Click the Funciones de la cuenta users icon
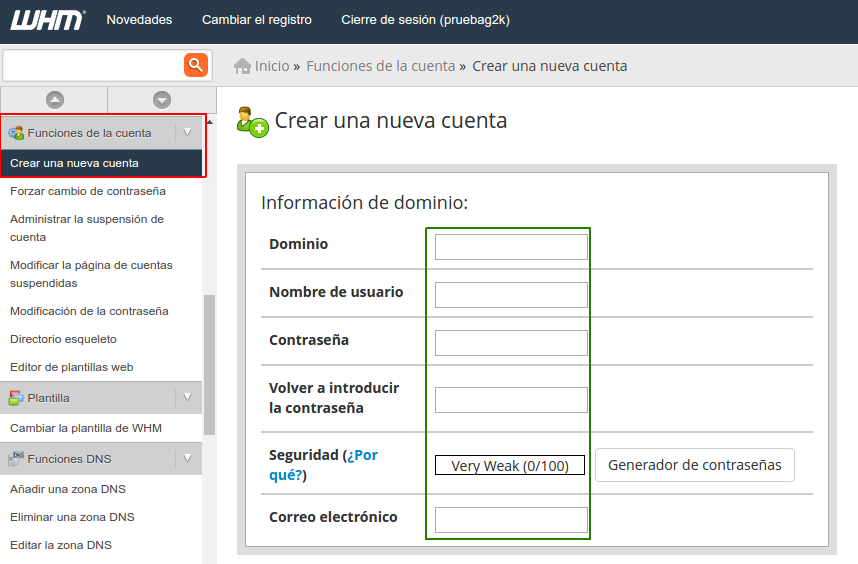 16,133
